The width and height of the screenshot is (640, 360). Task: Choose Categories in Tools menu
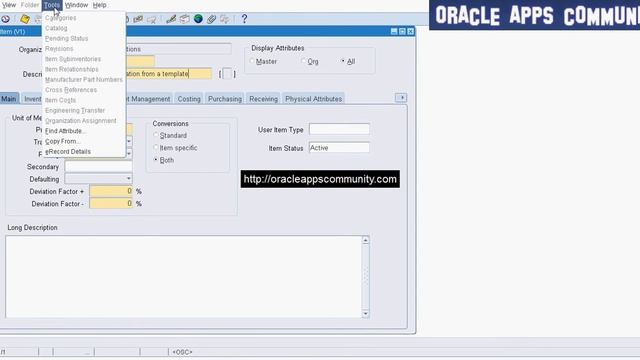[x=84, y=18]
